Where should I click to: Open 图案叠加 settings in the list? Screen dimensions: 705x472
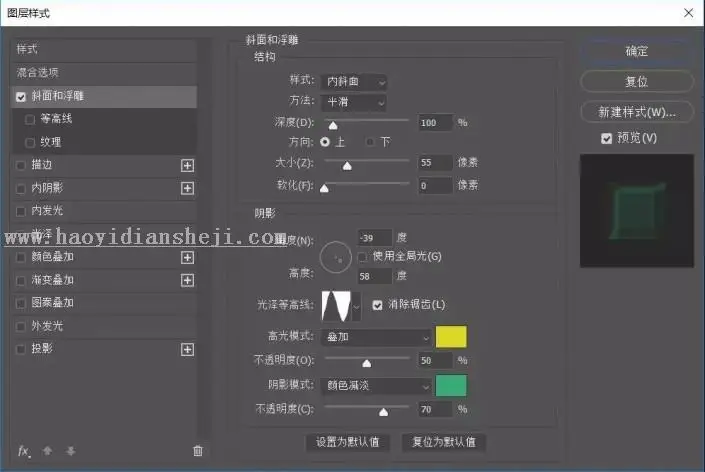pyautogui.click(x=53, y=303)
